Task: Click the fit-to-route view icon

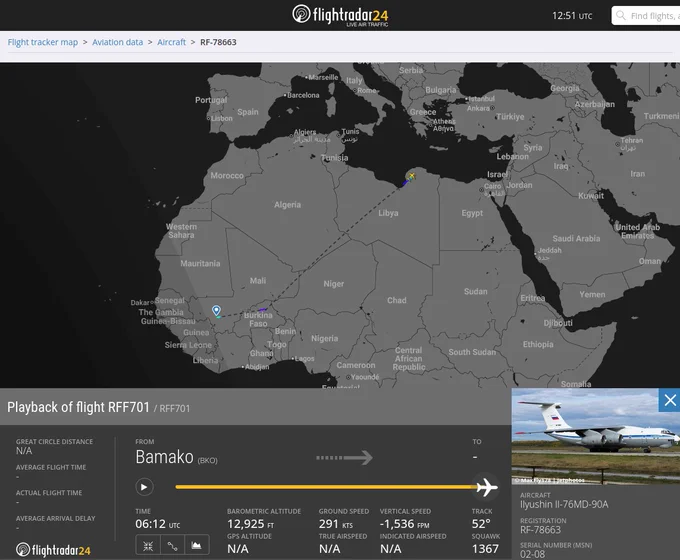Action: tap(148, 546)
